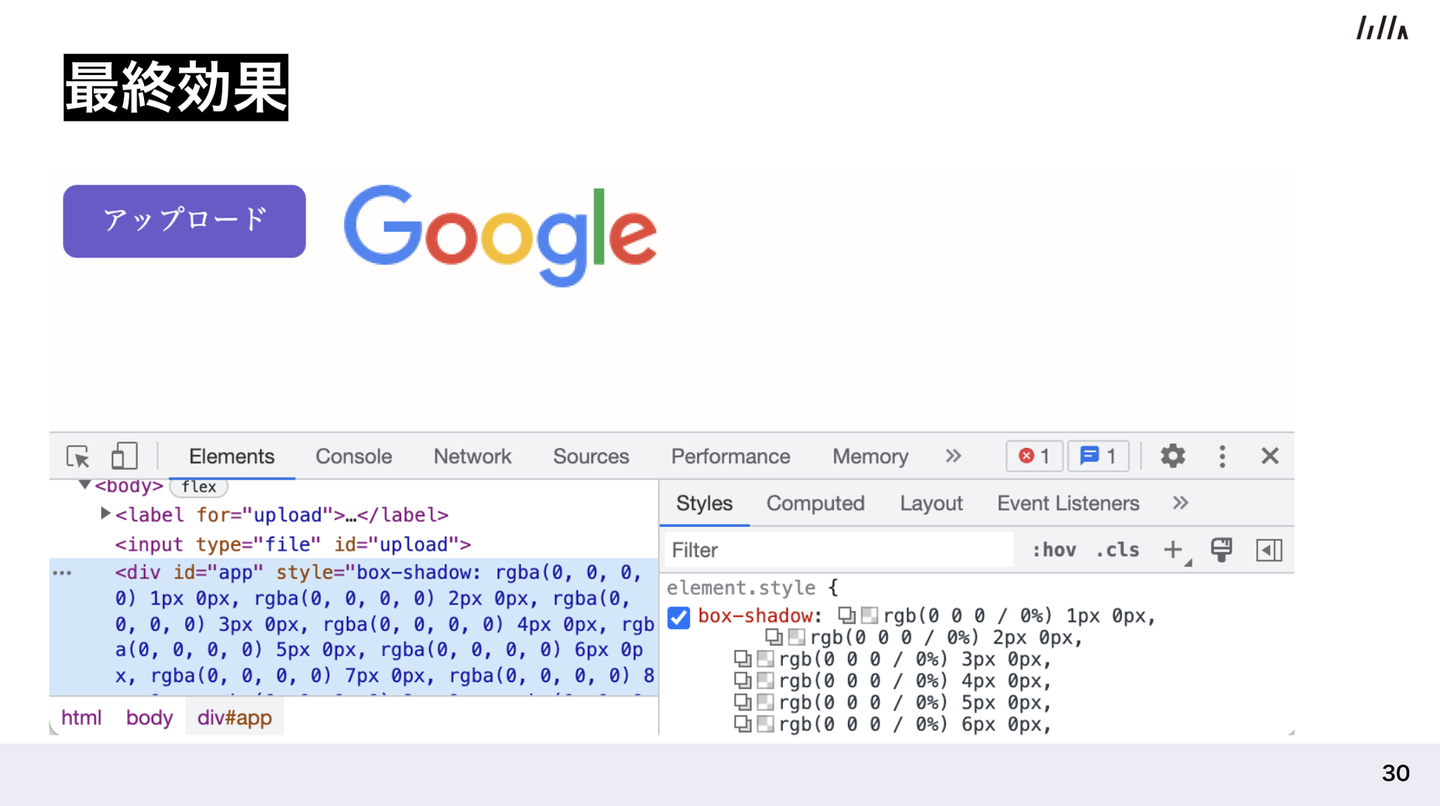The width and height of the screenshot is (1440, 806).
Task: Click the Google logo image
Action: click(500, 235)
